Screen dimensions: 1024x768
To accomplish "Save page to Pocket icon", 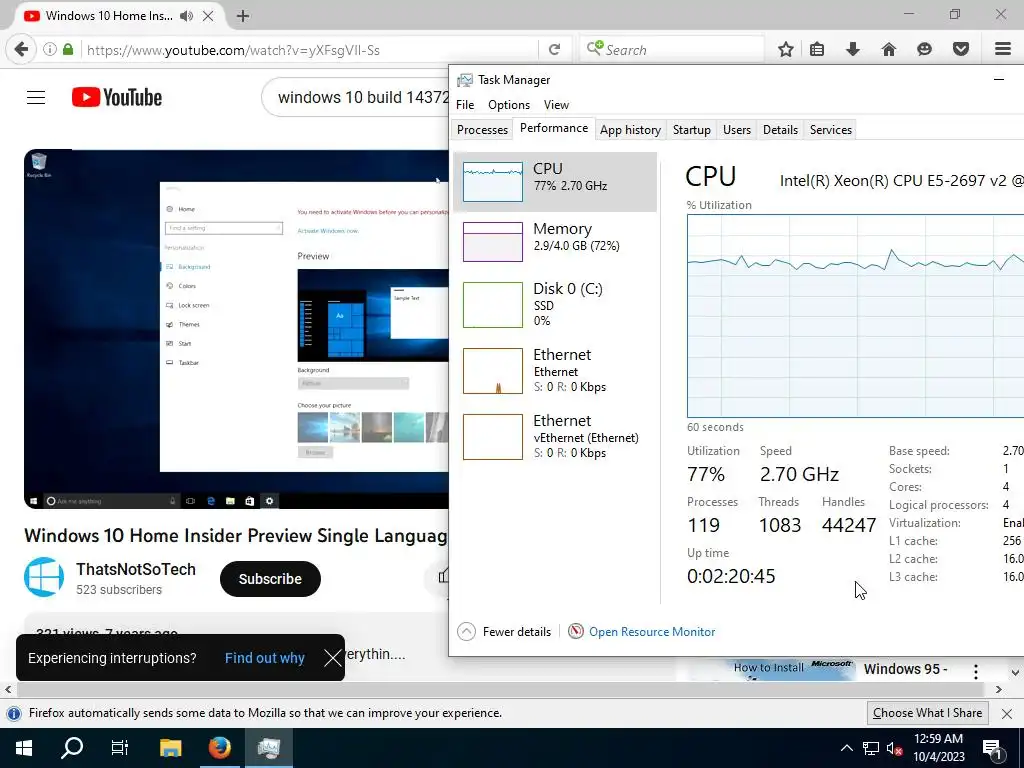I will [x=960, y=50].
